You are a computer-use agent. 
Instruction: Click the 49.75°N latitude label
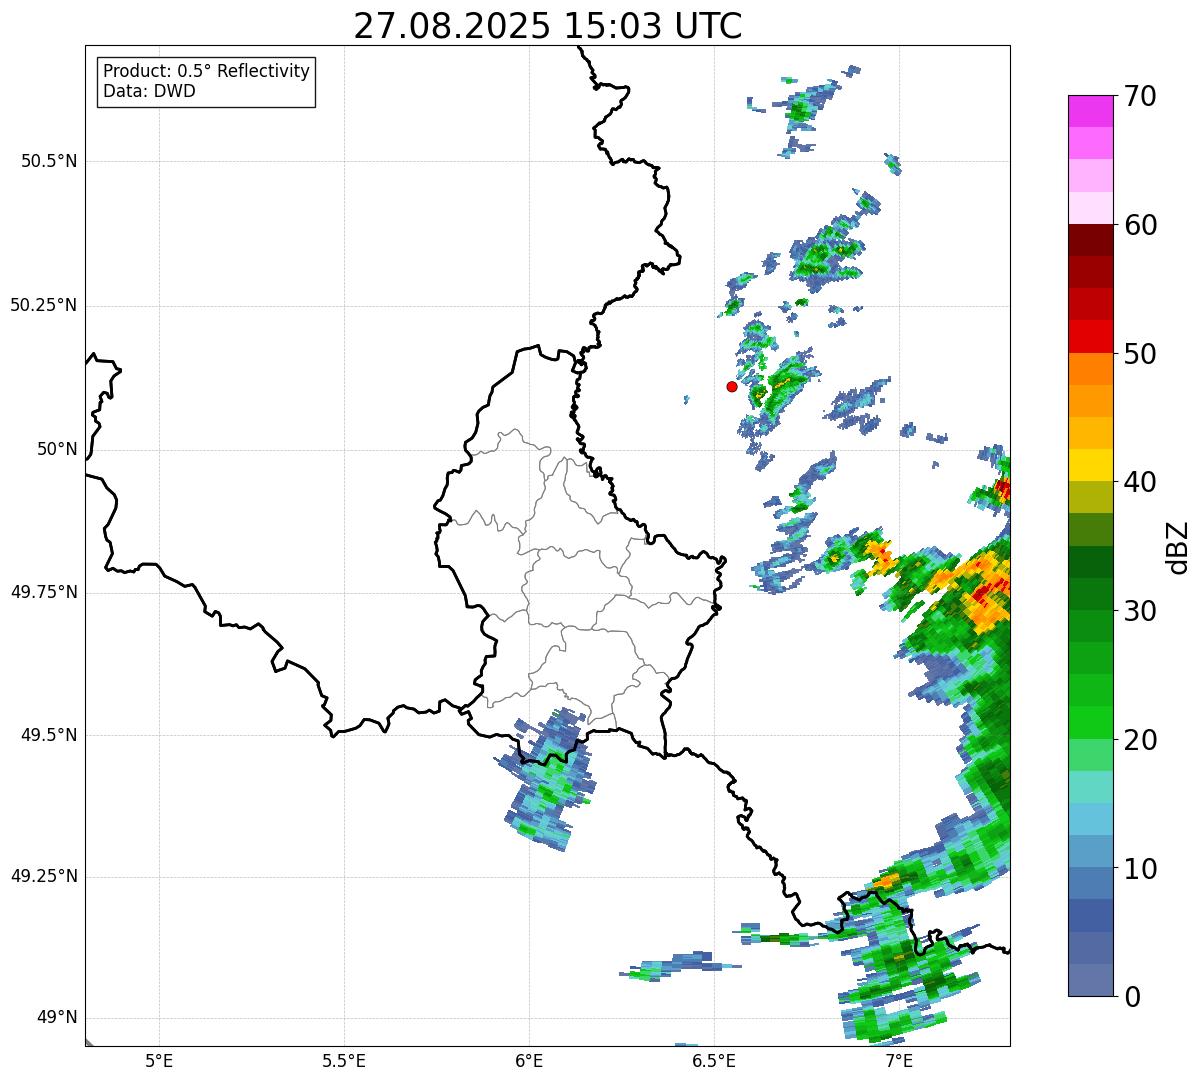[x=44, y=592]
